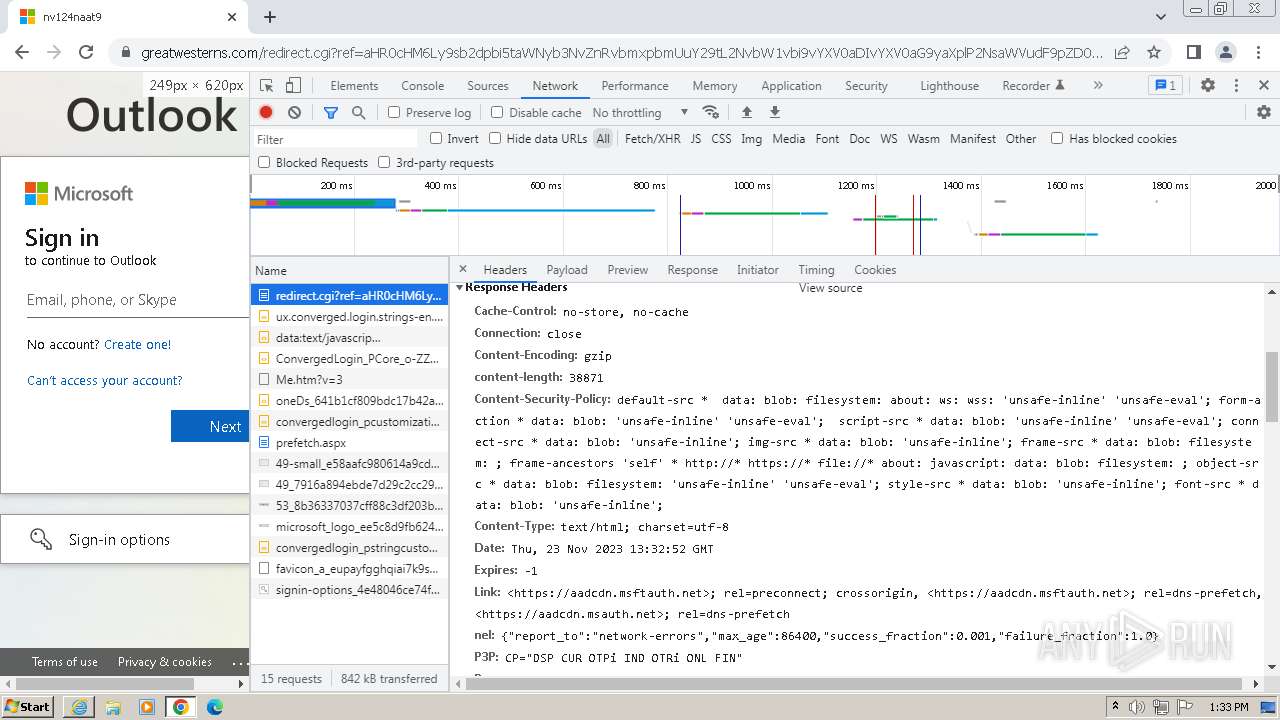
Task: Open the Application tab
Action: (x=791, y=86)
